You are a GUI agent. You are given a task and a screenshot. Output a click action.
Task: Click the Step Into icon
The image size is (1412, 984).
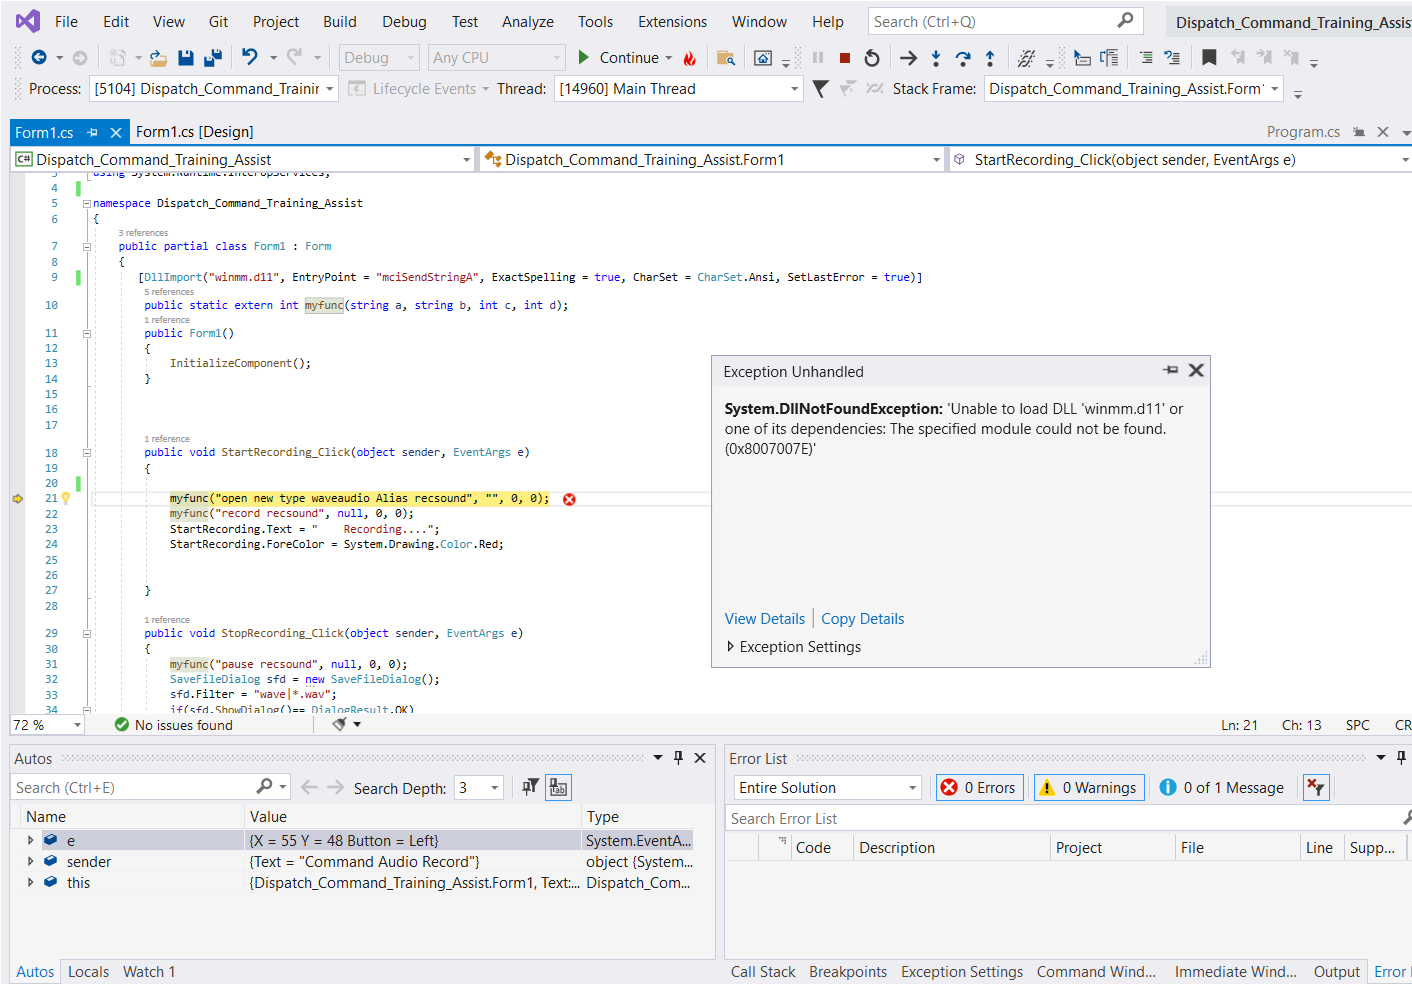tap(936, 58)
